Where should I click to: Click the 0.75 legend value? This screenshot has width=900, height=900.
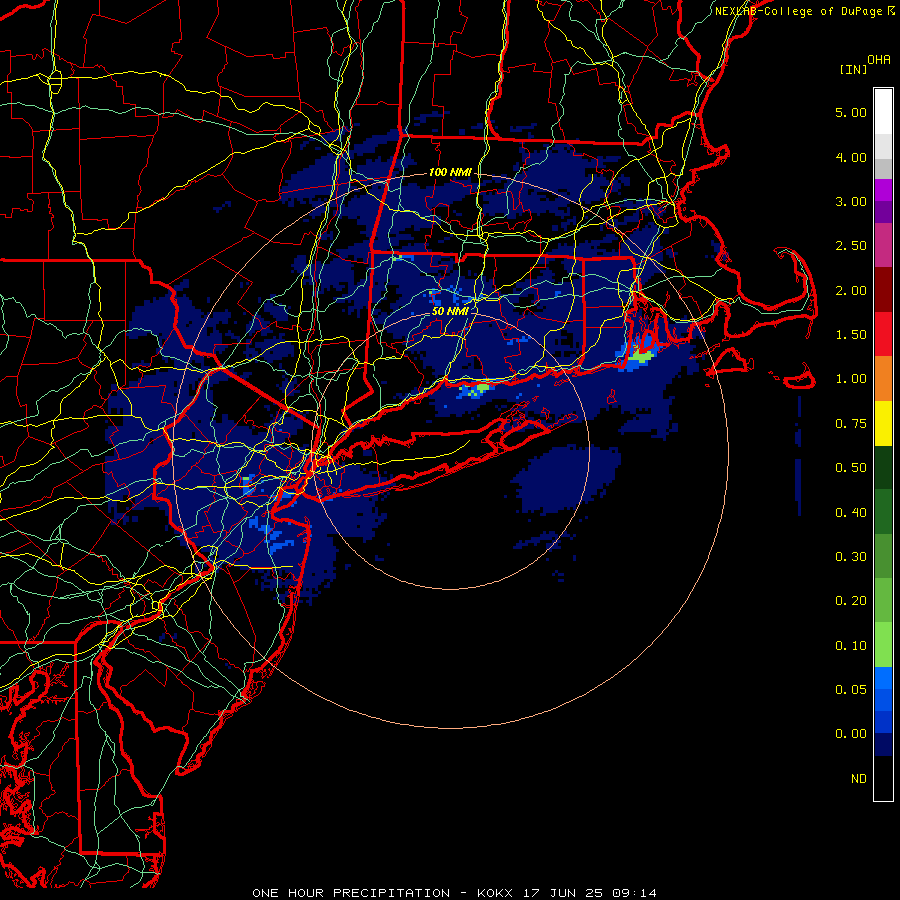[x=851, y=424]
